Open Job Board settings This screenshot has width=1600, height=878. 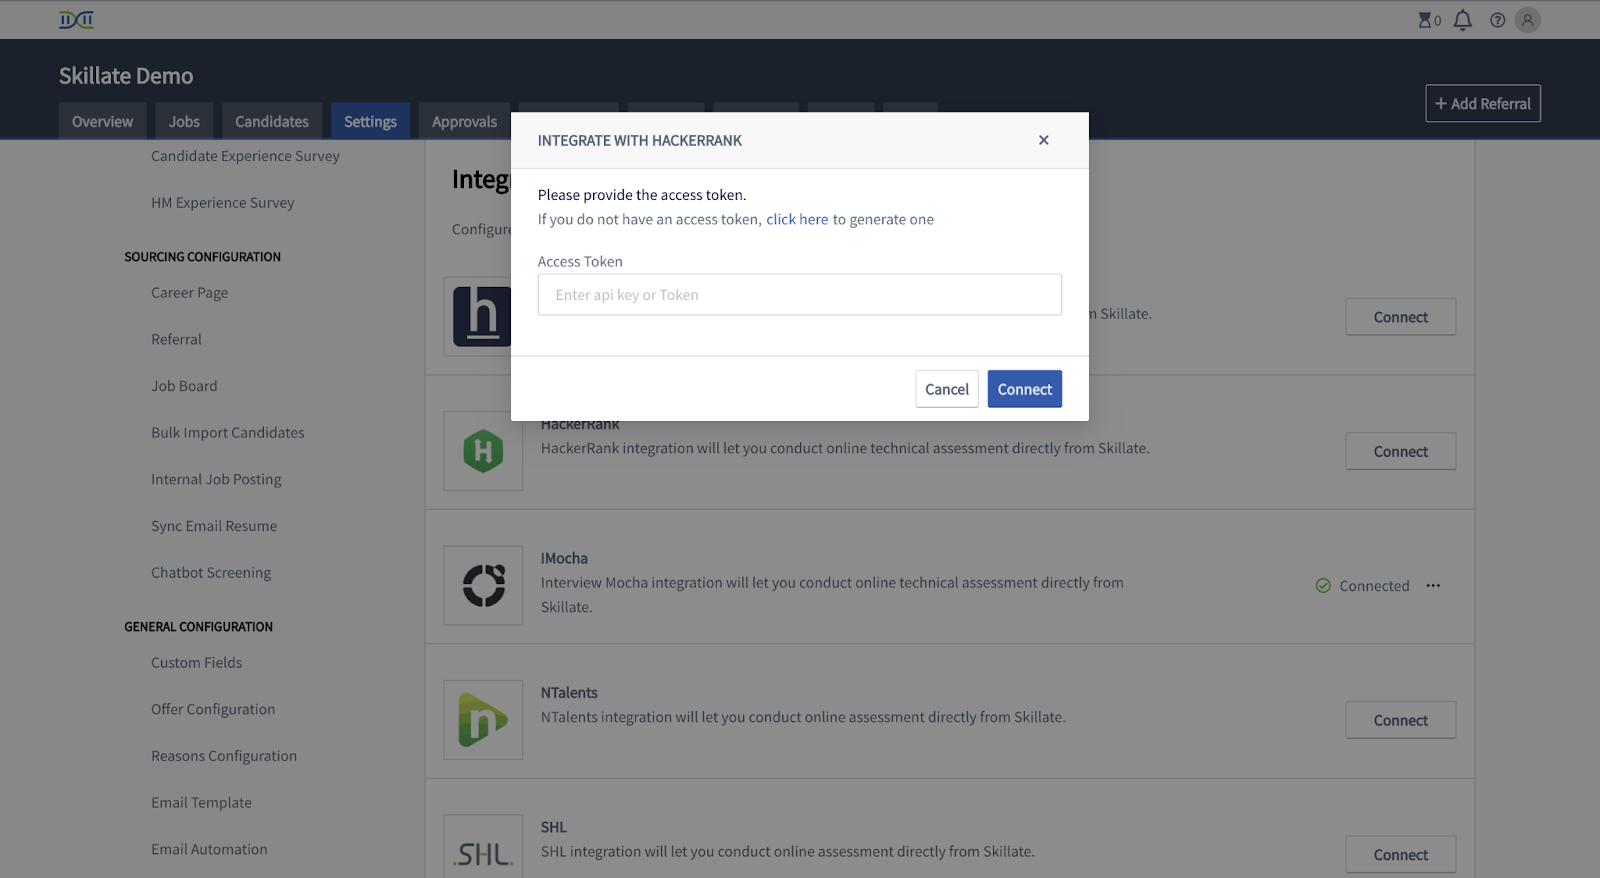point(184,386)
